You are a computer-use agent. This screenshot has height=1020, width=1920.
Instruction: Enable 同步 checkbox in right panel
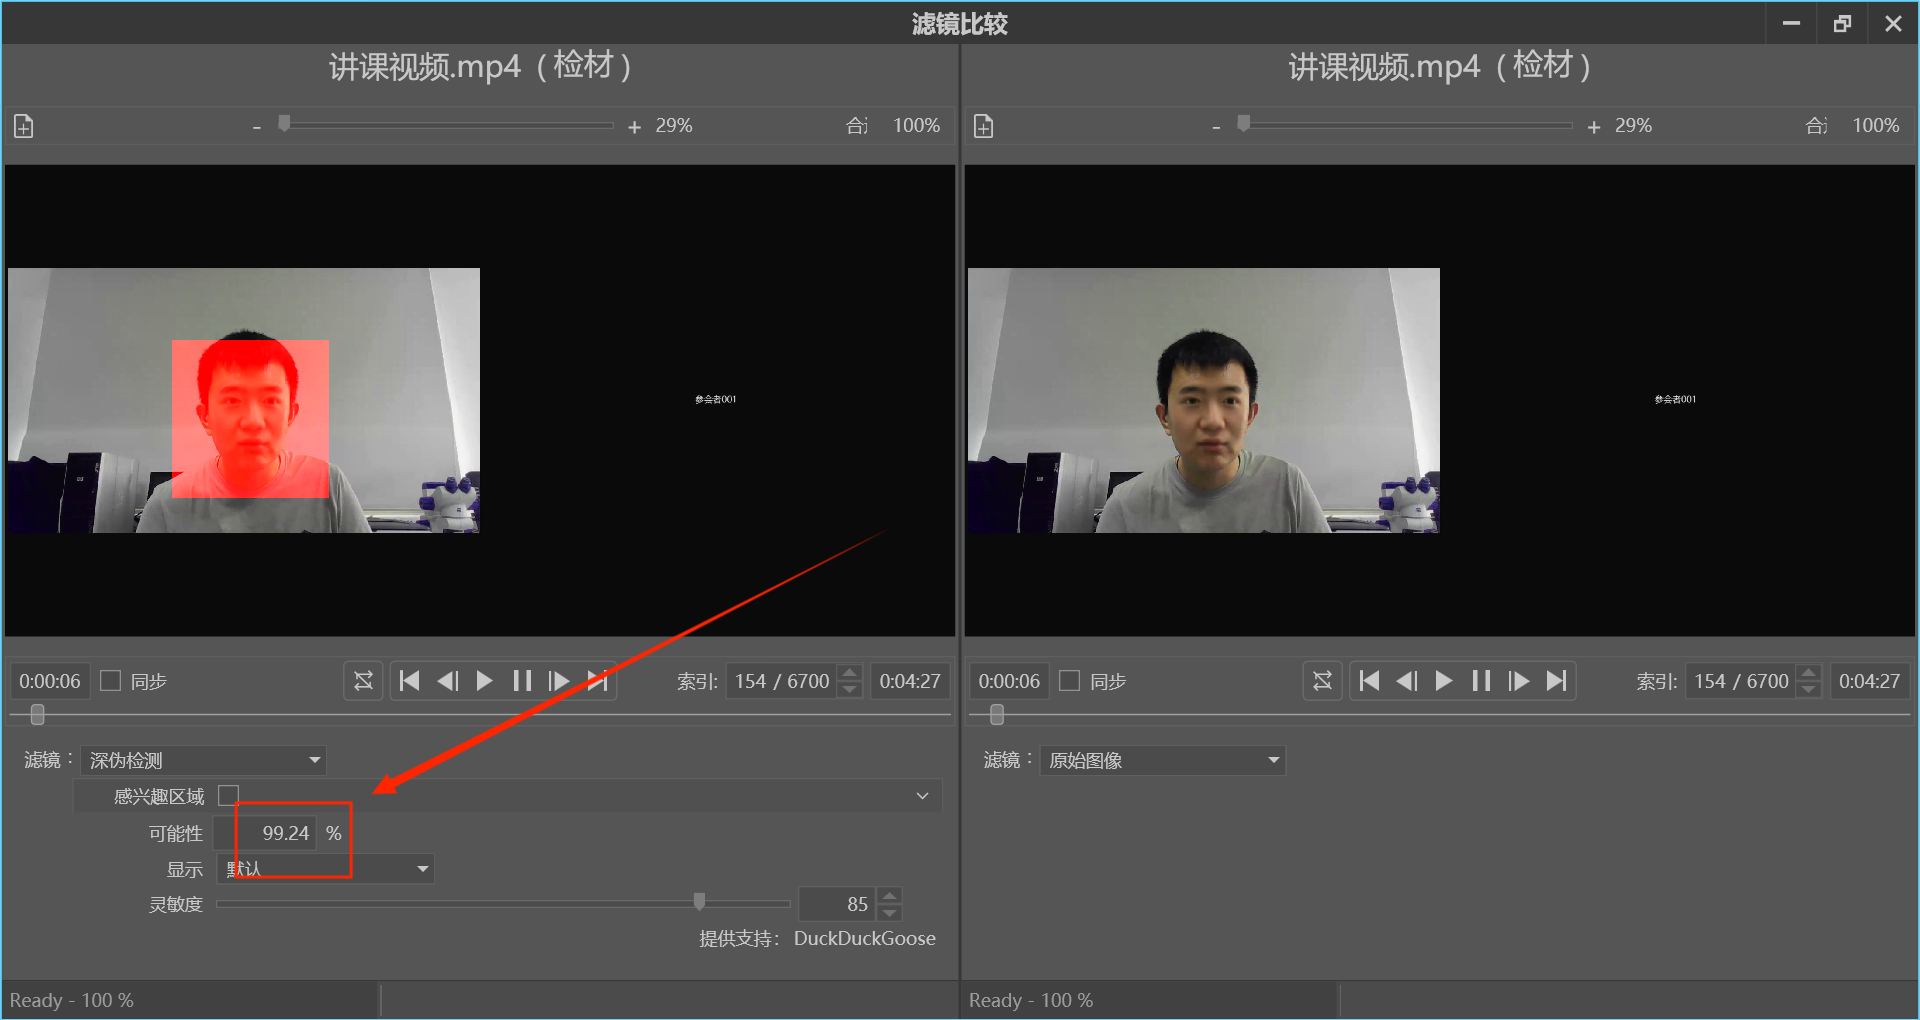1070,681
